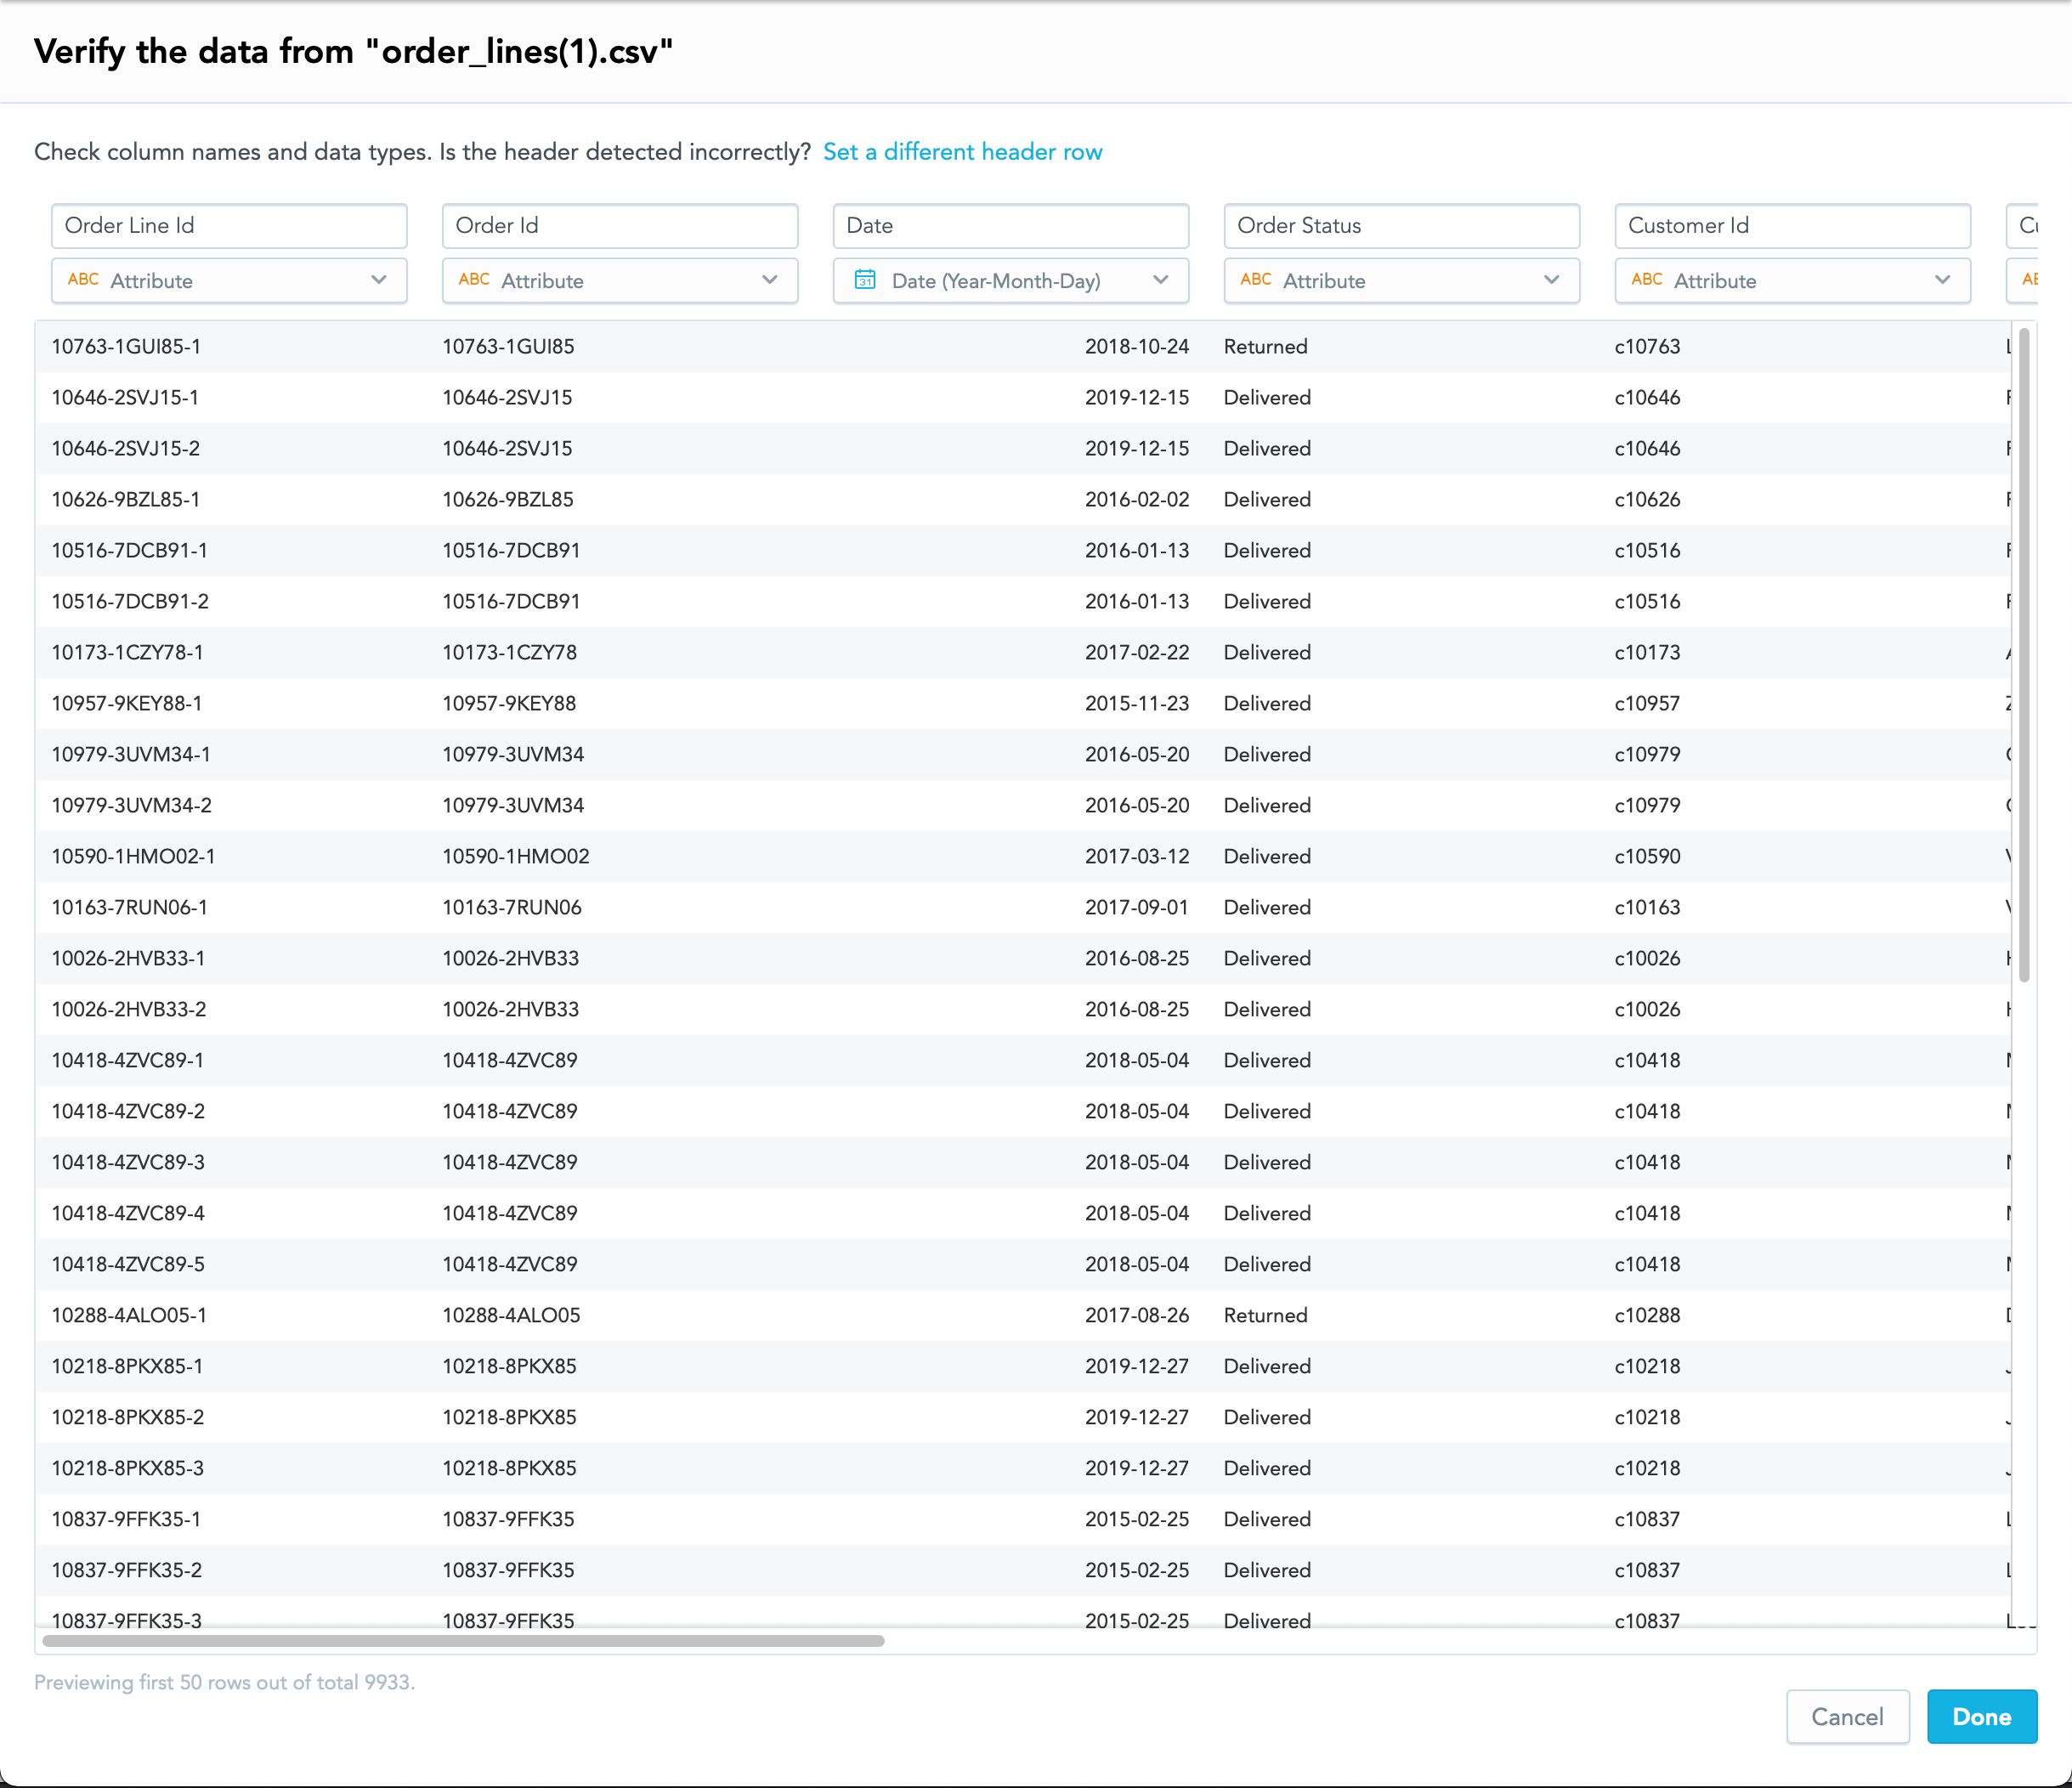
Task: Click the Order Status column name field
Action: (x=1402, y=226)
